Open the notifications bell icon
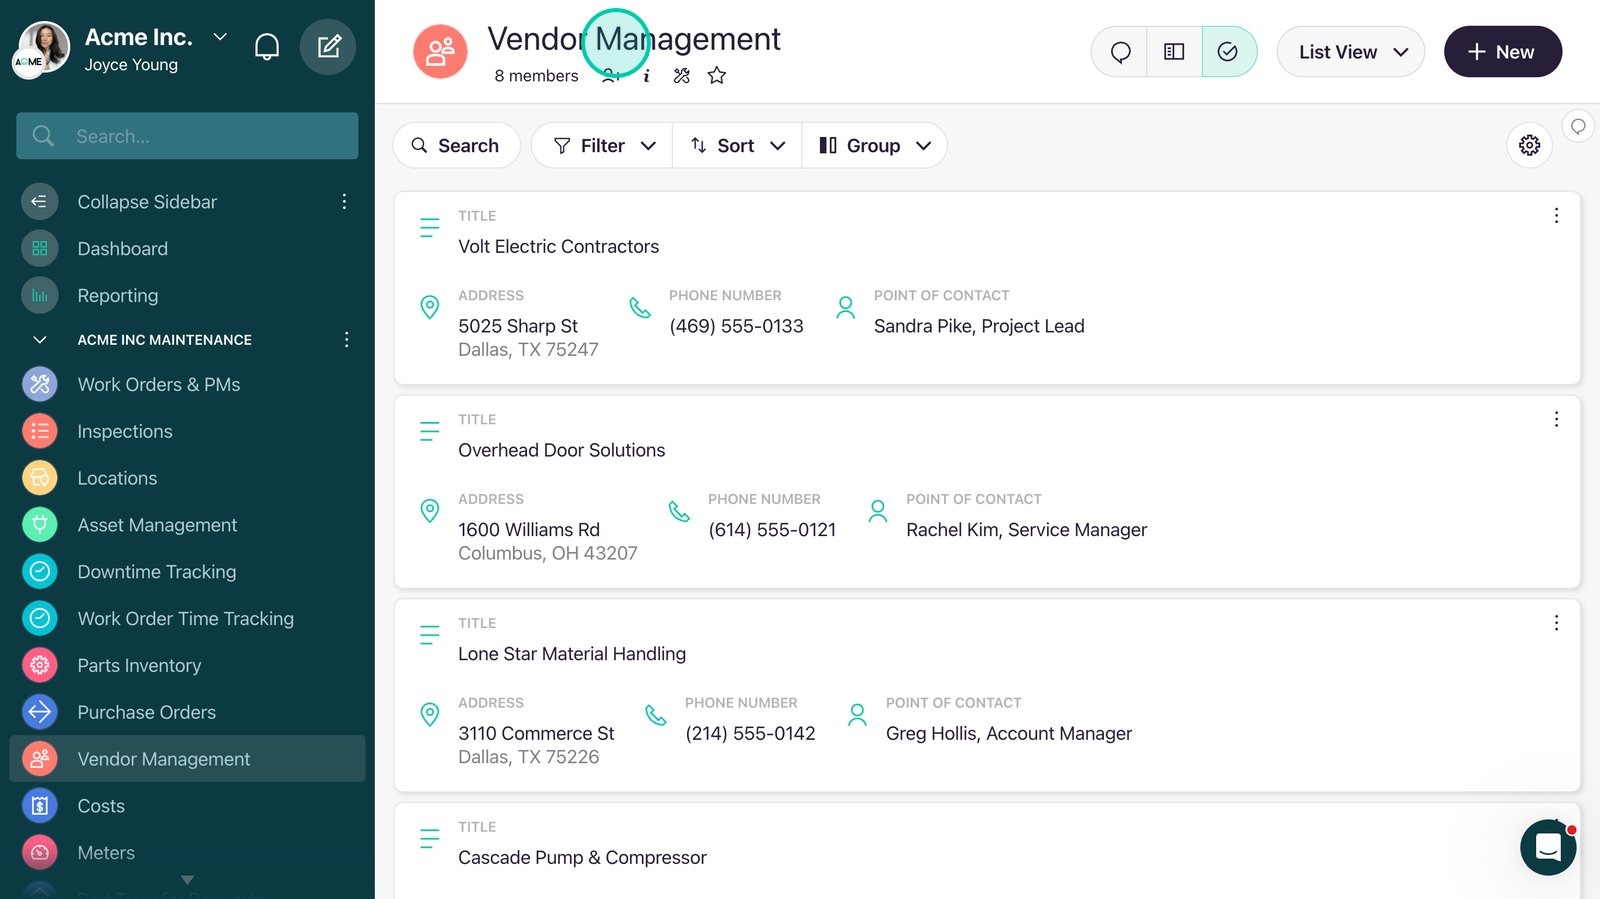The image size is (1600, 899). tap(267, 47)
